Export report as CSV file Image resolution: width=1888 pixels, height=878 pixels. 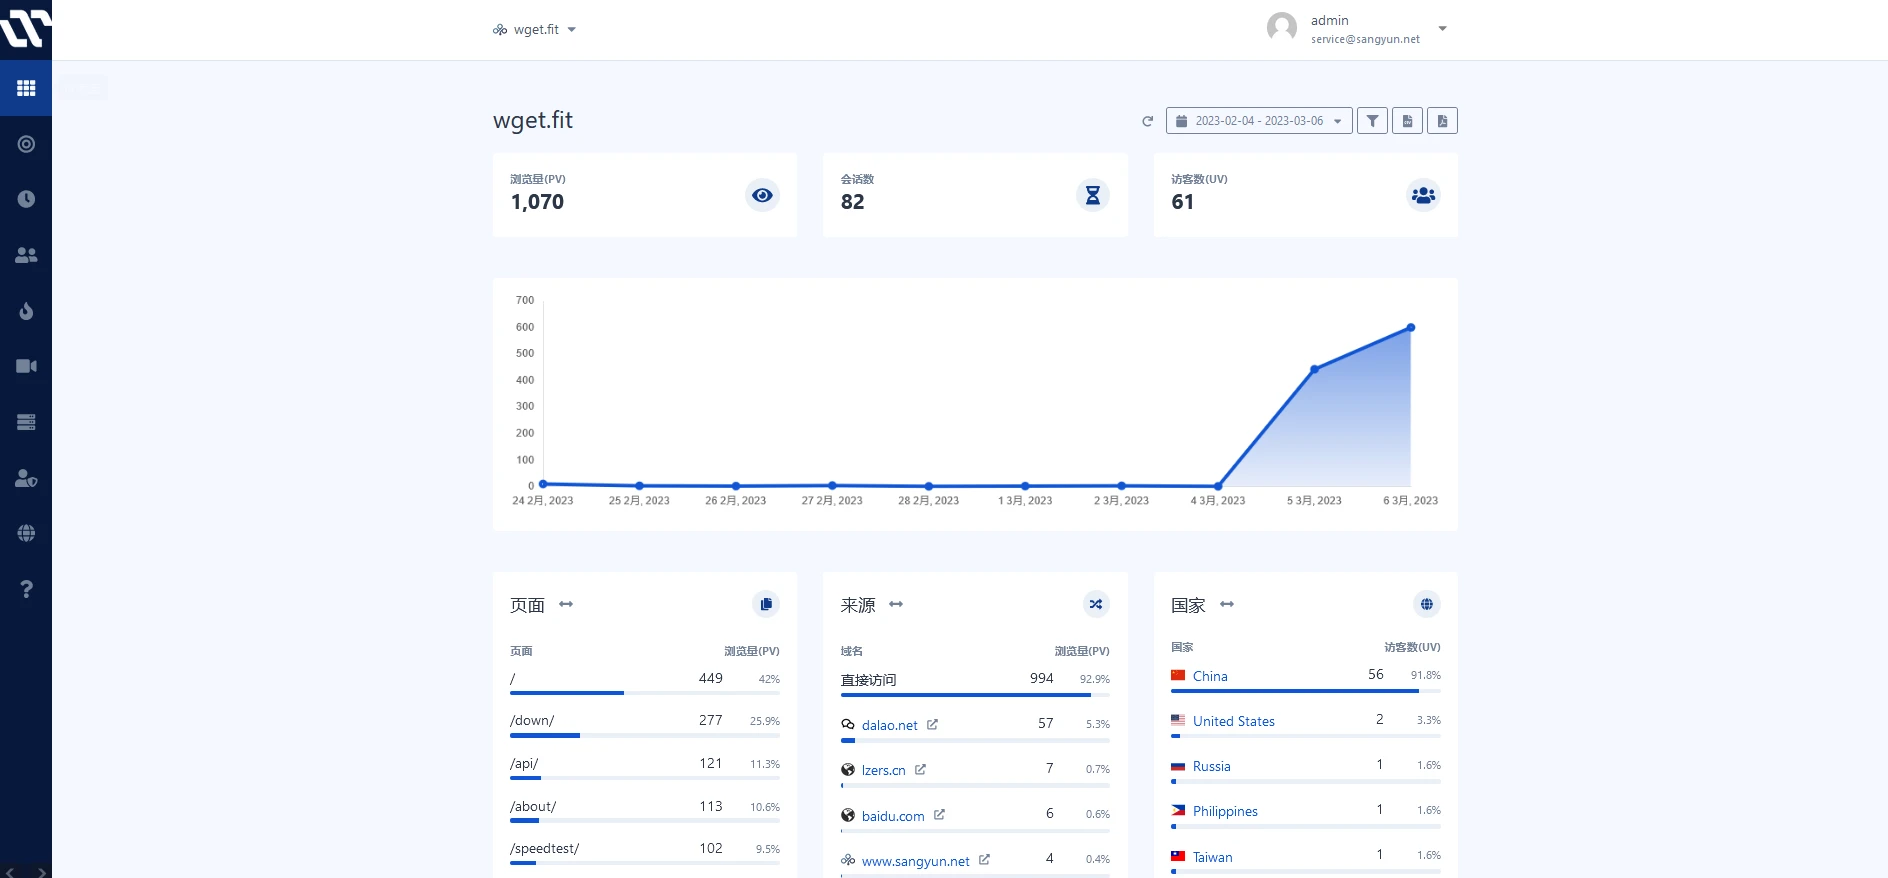click(1407, 121)
